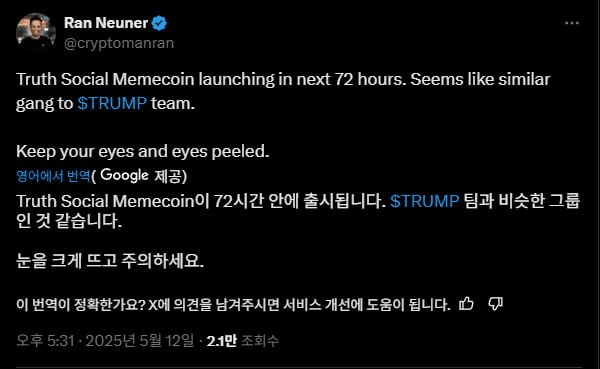The width and height of the screenshot is (600, 369).
Task: Click $TRUMP cashtag in the English tweet
Action: point(112,103)
